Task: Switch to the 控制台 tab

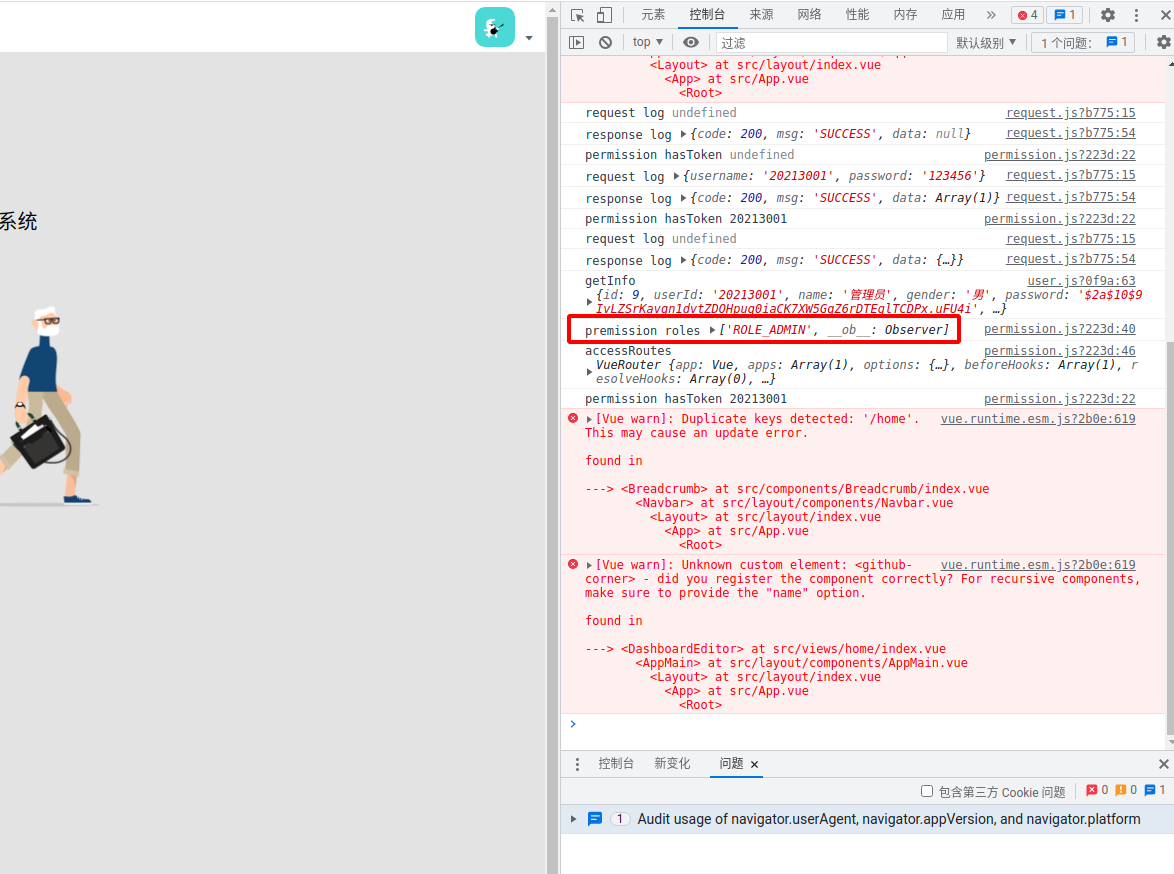Action: click(x=707, y=15)
